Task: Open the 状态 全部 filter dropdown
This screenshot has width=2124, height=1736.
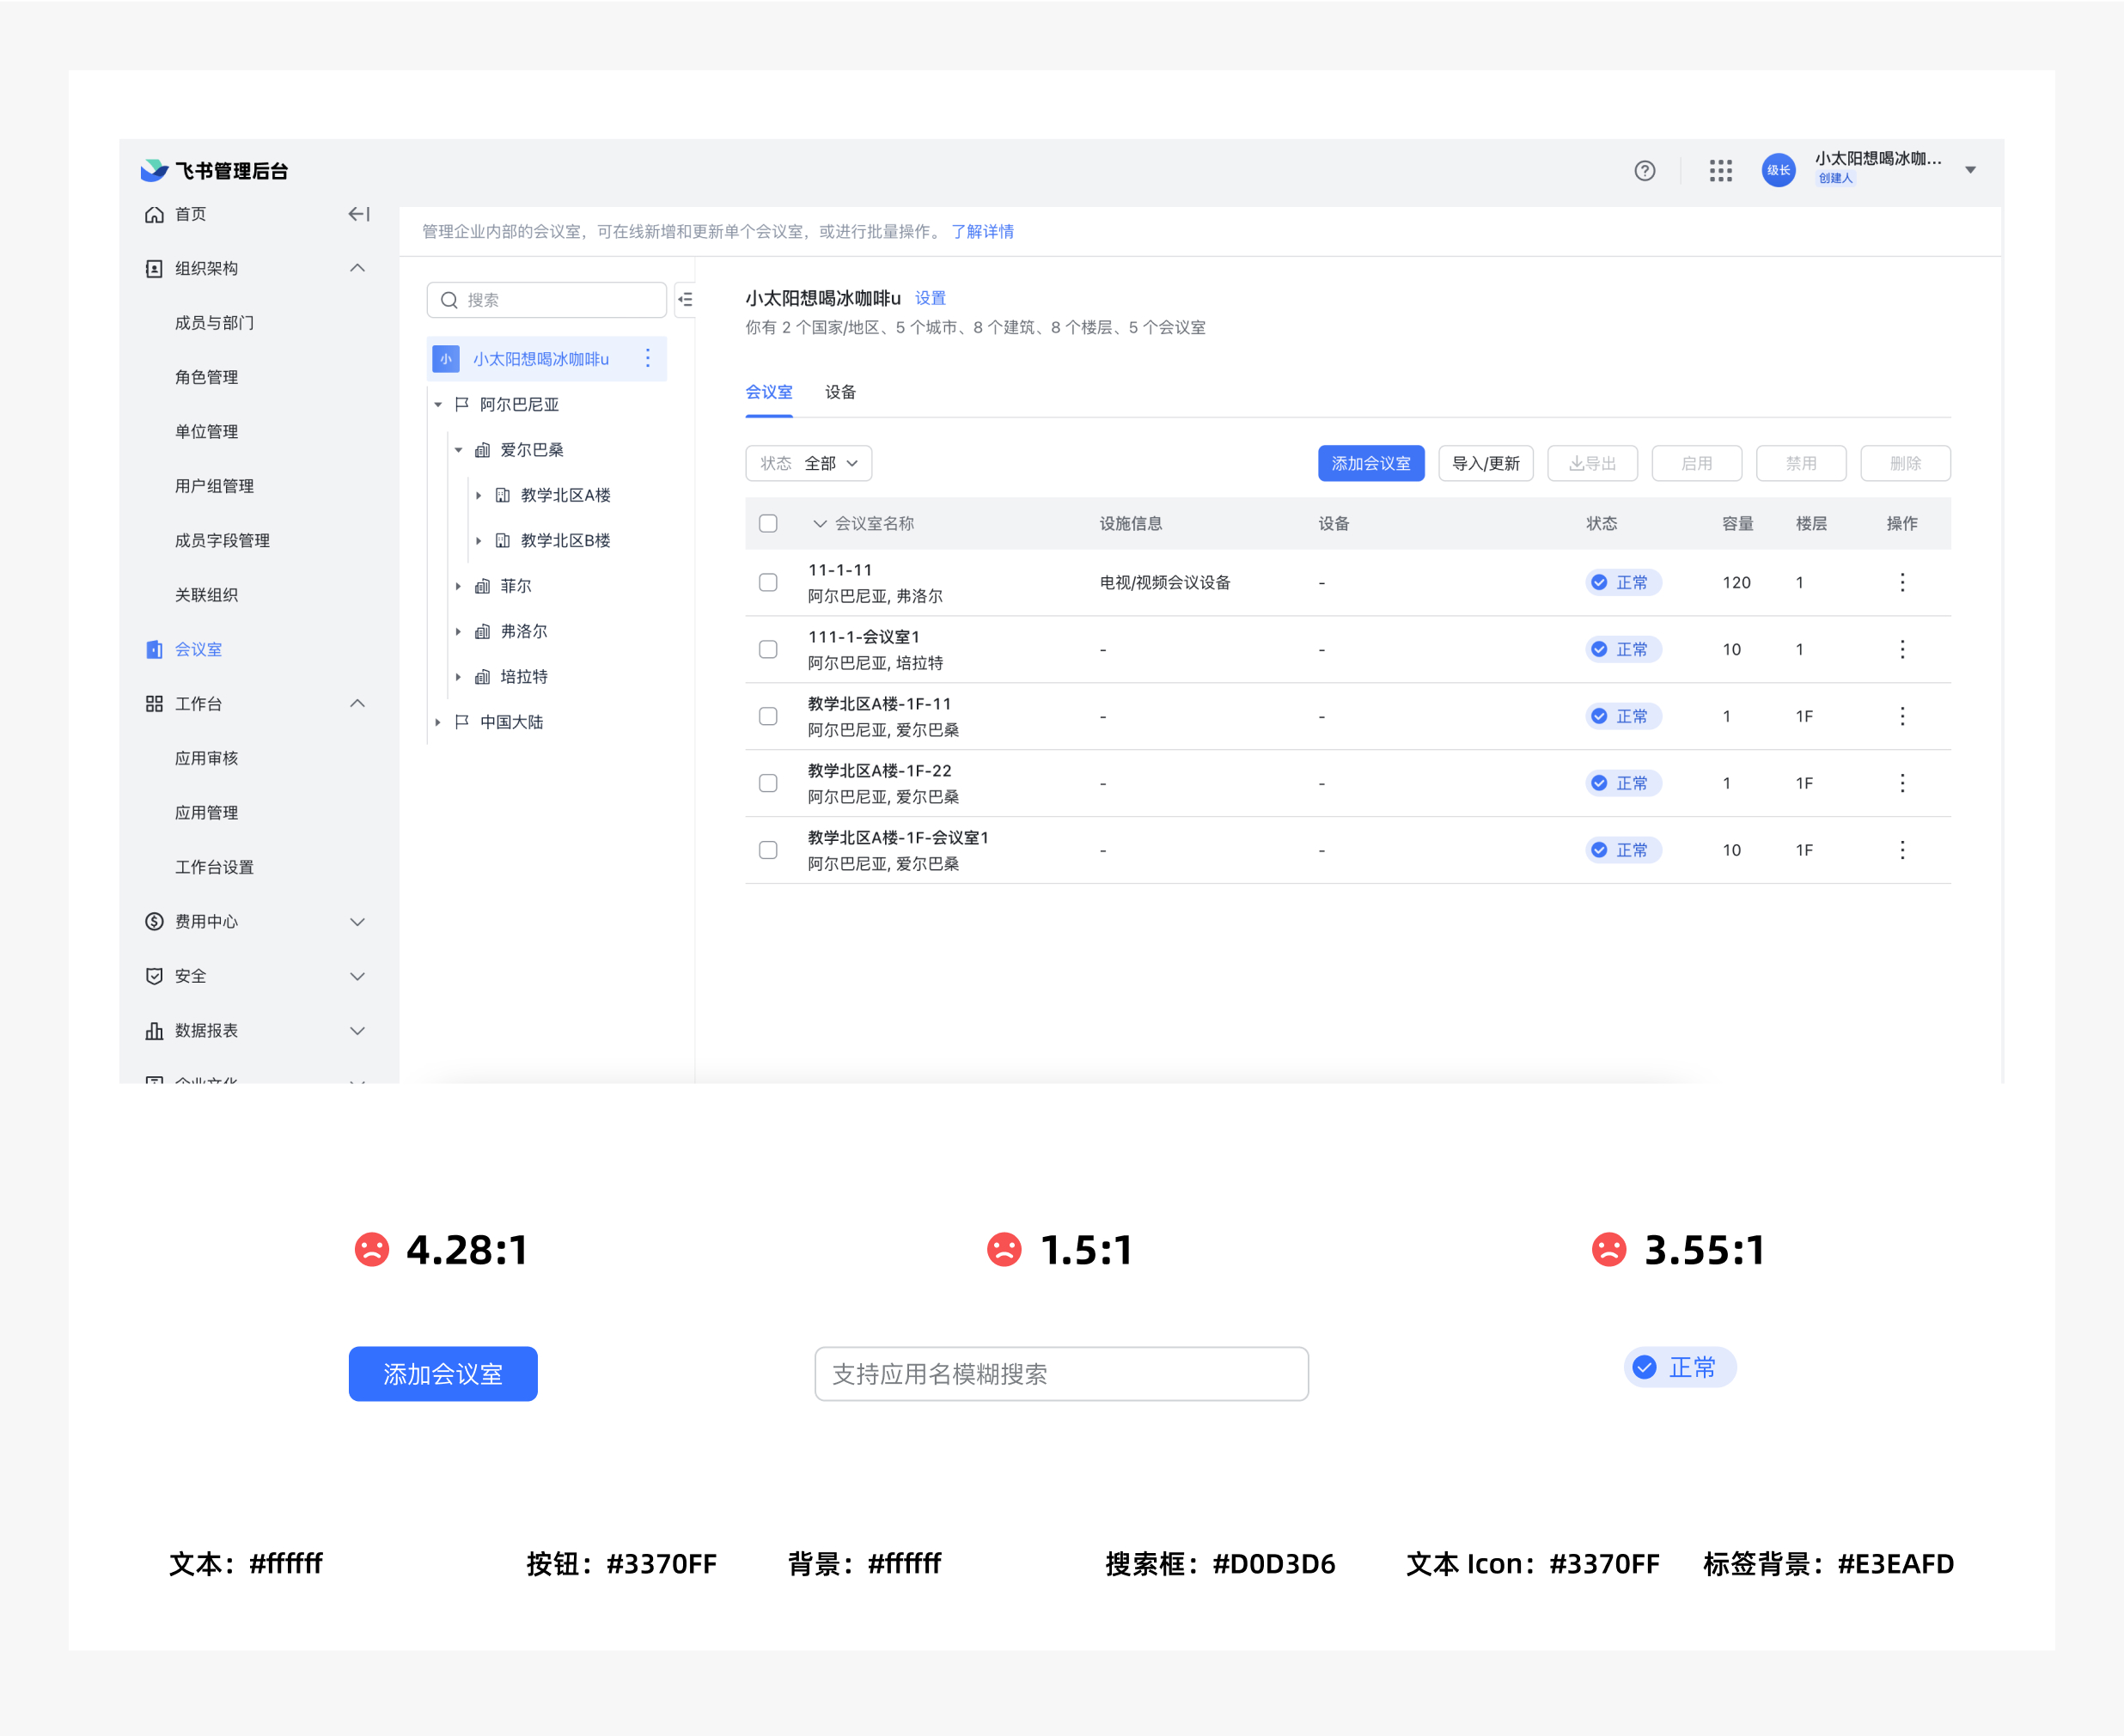Action: click(x=808, y=463)
